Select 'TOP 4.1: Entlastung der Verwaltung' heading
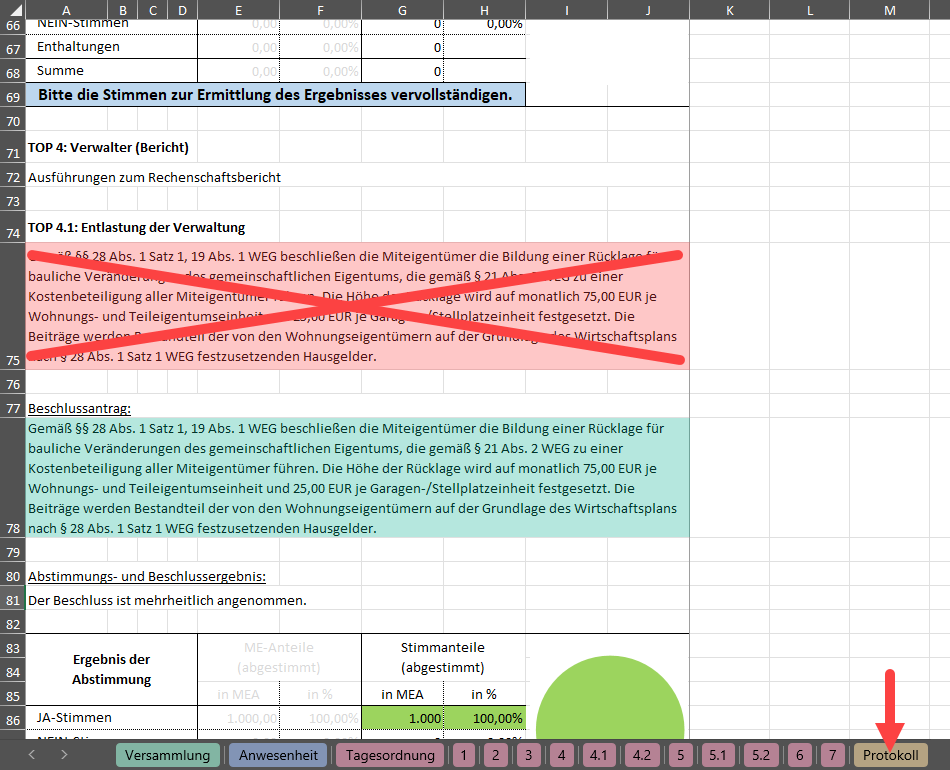 tap(136, 228)
